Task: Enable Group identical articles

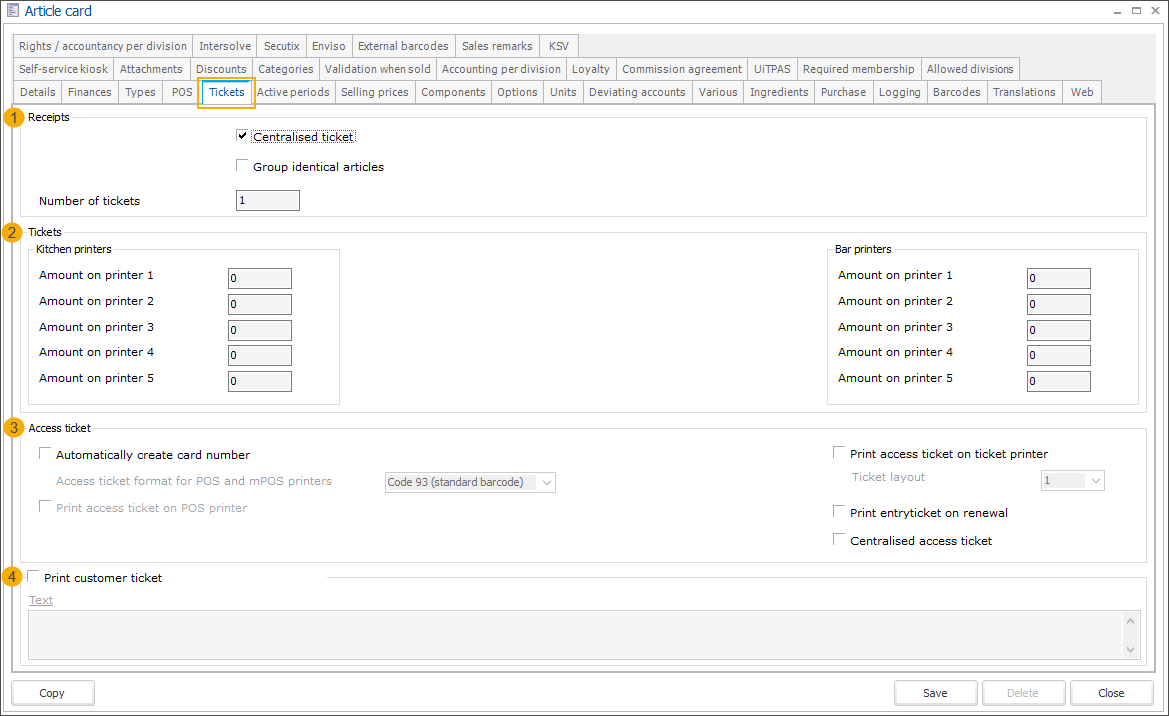Action: [x=242, y=166]
